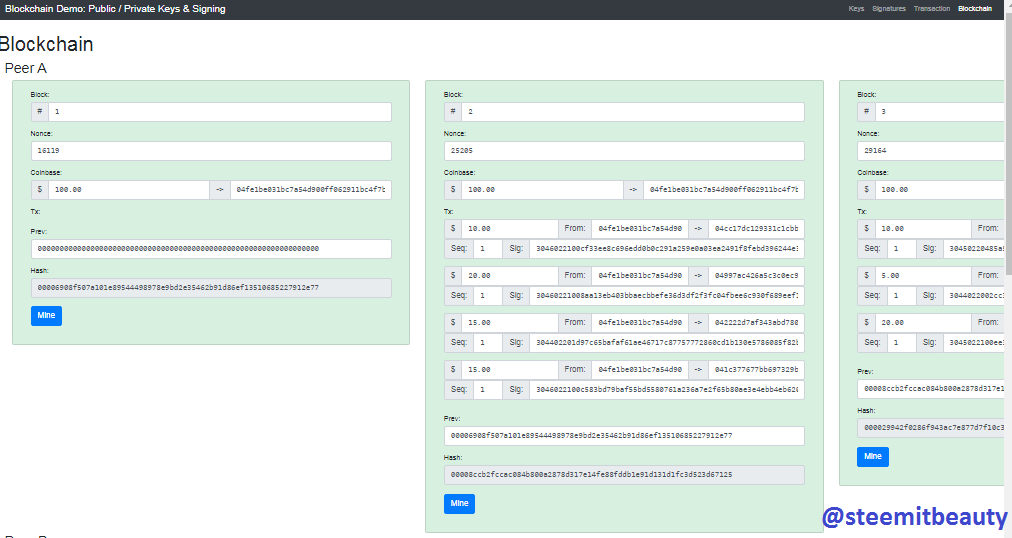Select block 2 Prev hash field

tap(624, 436)
